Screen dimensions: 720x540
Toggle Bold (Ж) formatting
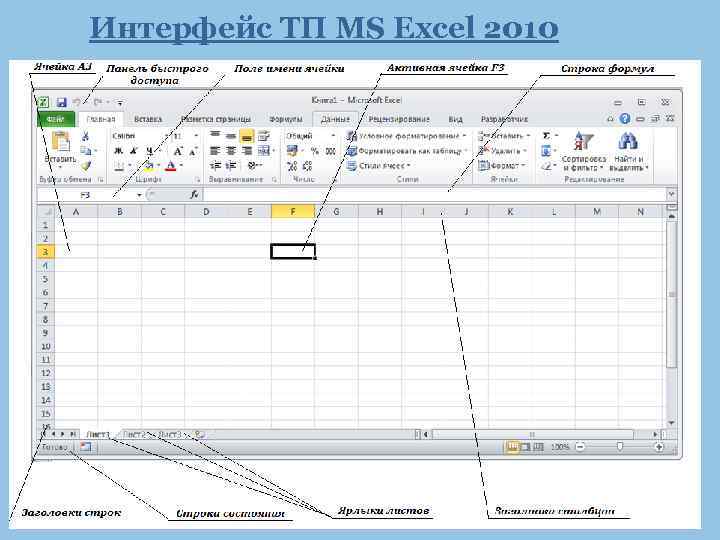coord(118,151)
